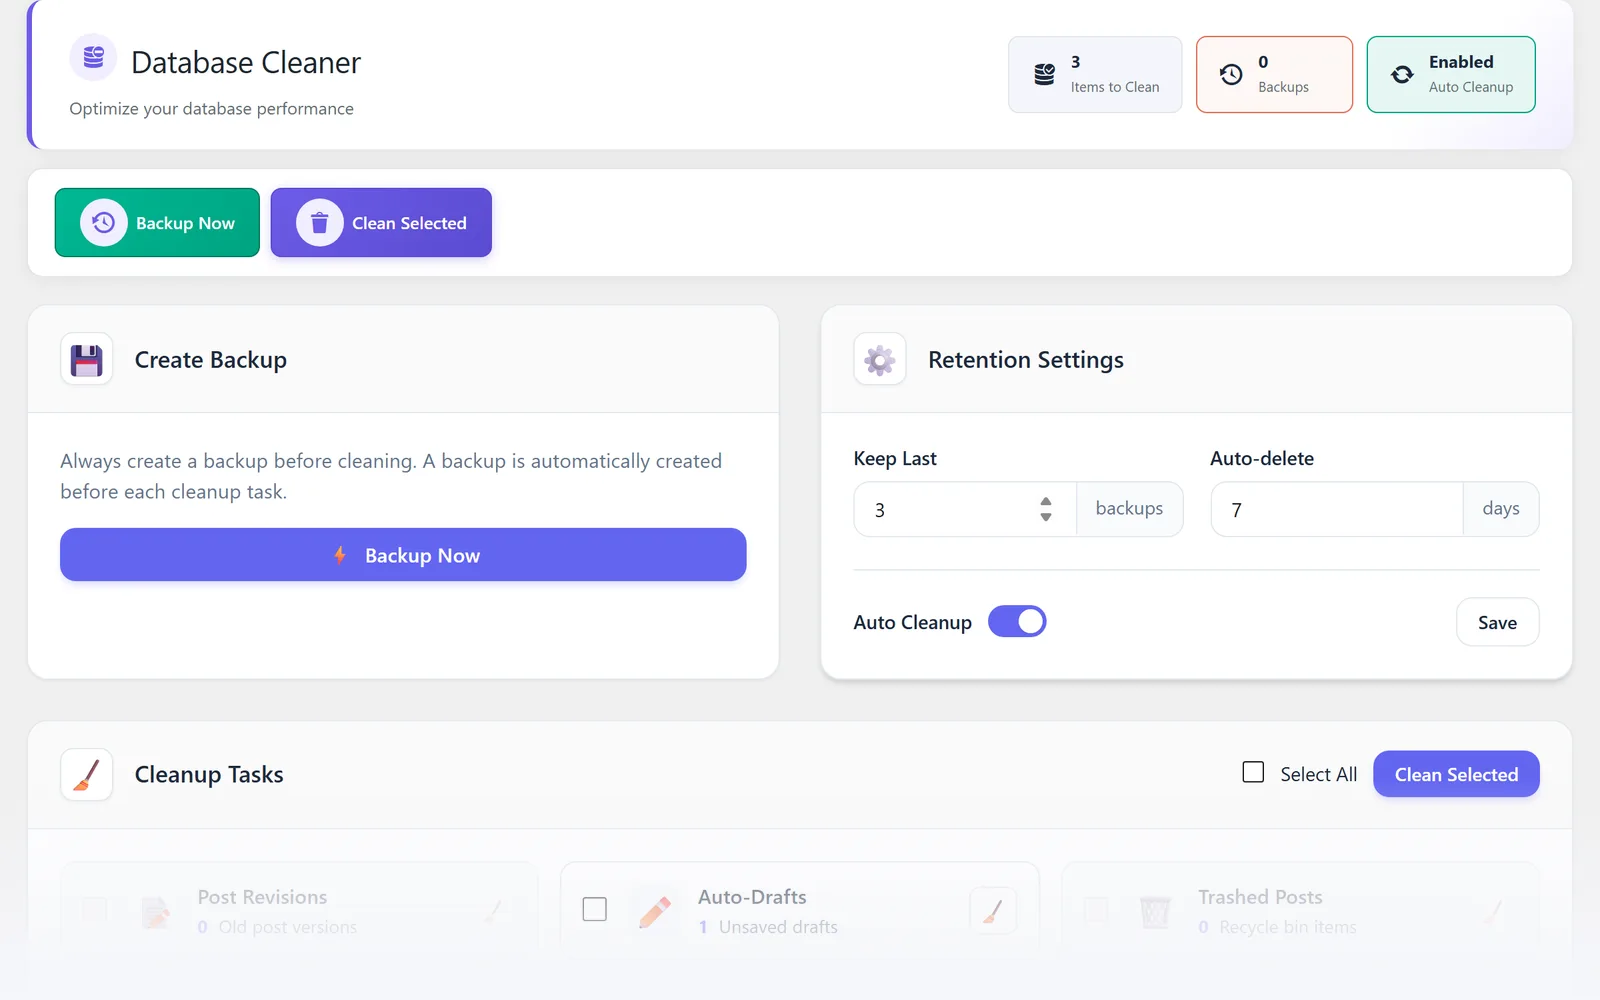Focus the Keep Last backups number field
The width and height of the screenshot is (1600, 1000).
pos(965,509)
